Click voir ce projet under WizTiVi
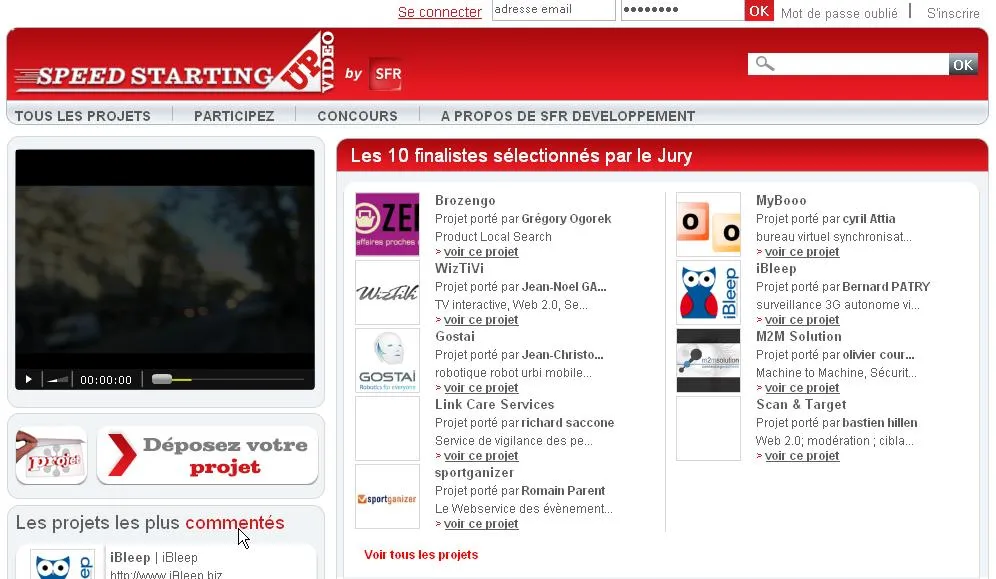 coord(481,320)
